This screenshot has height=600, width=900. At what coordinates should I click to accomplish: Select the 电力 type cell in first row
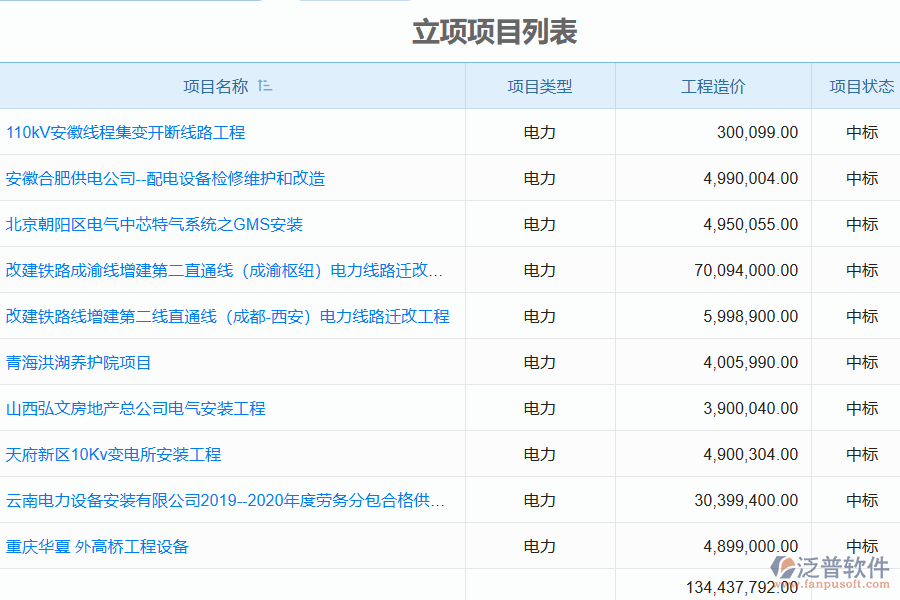pyautogui.click(x=539, y=132)
